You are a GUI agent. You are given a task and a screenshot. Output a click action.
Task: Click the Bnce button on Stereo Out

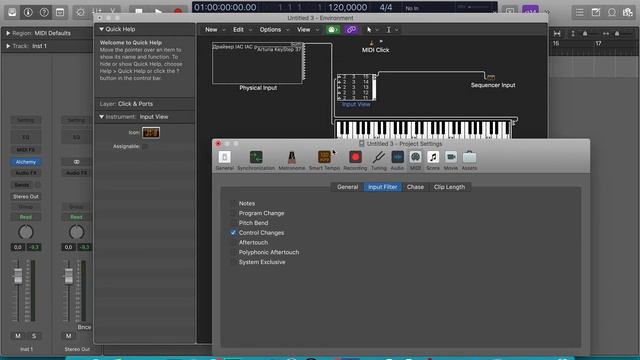pyautogui.click(x=84, y=327)
